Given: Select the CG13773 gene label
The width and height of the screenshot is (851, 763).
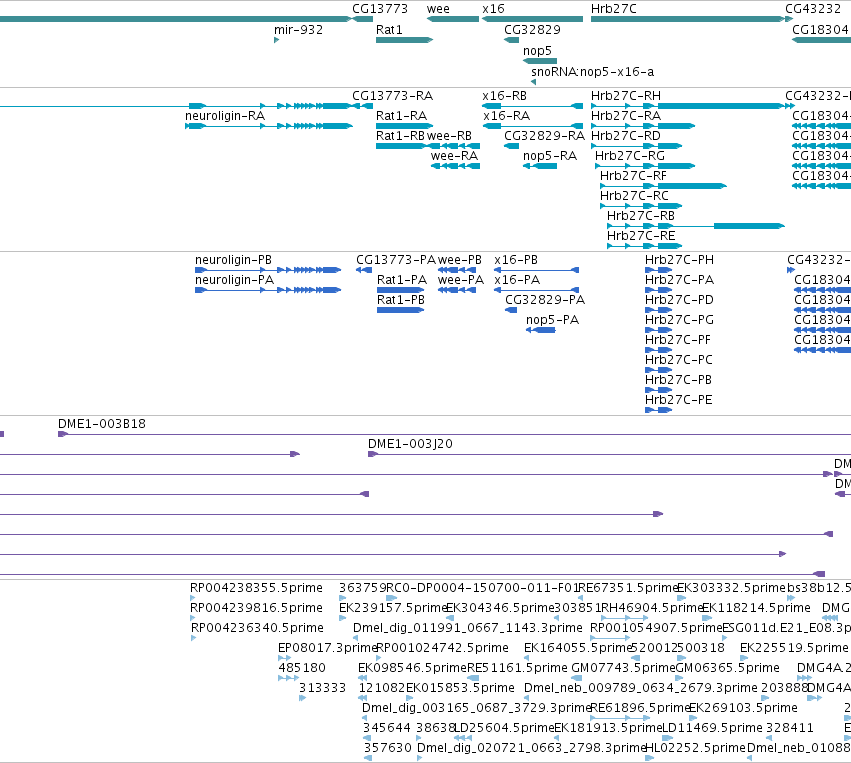Looking at the screenshot, I should [380, 9].
